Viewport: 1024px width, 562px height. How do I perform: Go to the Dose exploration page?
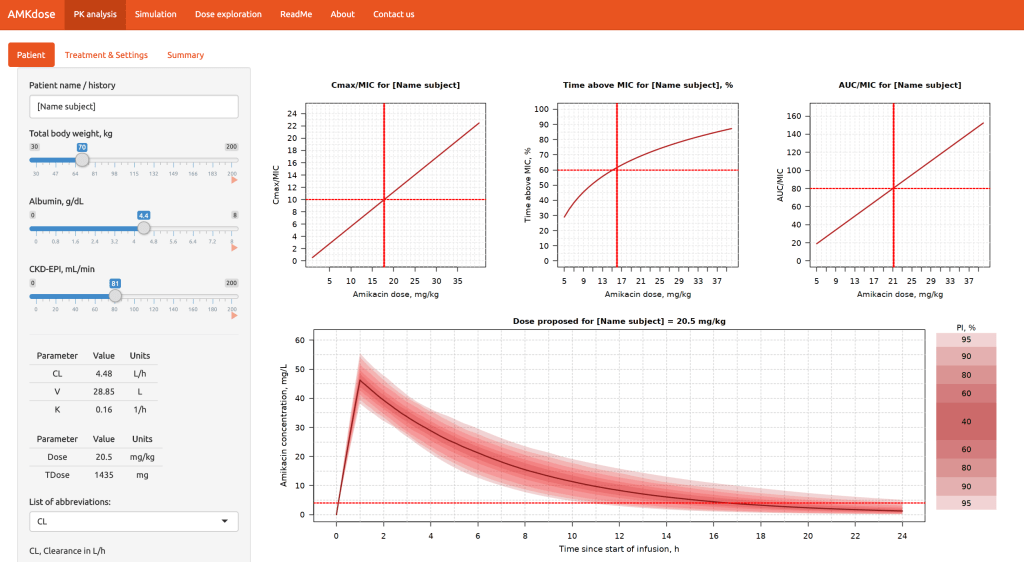pyautogui.click(x=229, y=14)
